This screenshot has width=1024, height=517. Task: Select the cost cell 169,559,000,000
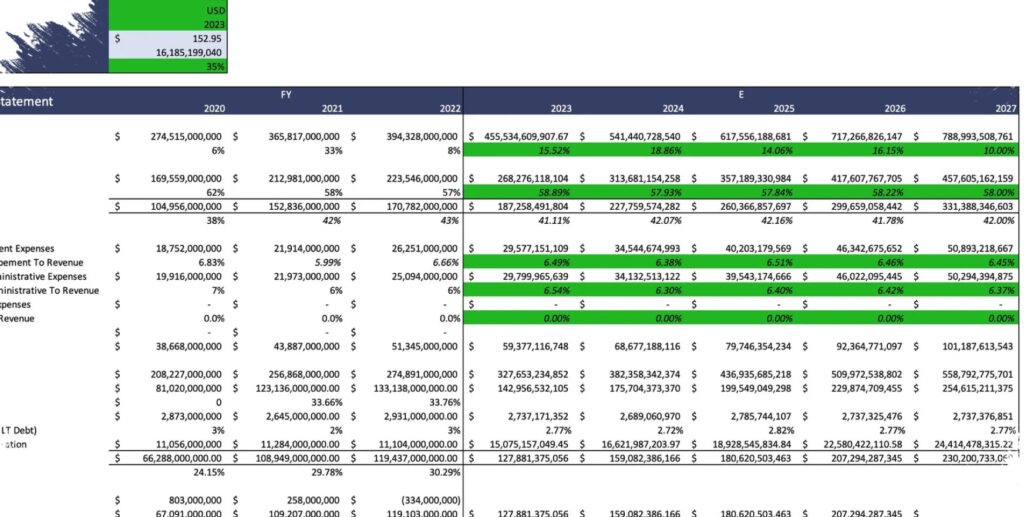pos(186,178)
